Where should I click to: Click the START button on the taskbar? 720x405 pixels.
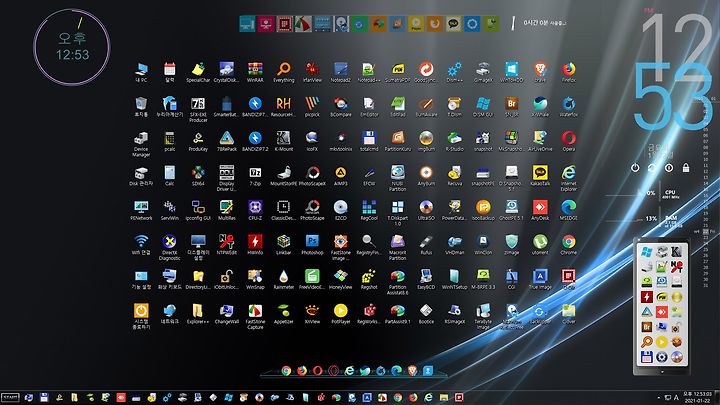tap(10, 397)
